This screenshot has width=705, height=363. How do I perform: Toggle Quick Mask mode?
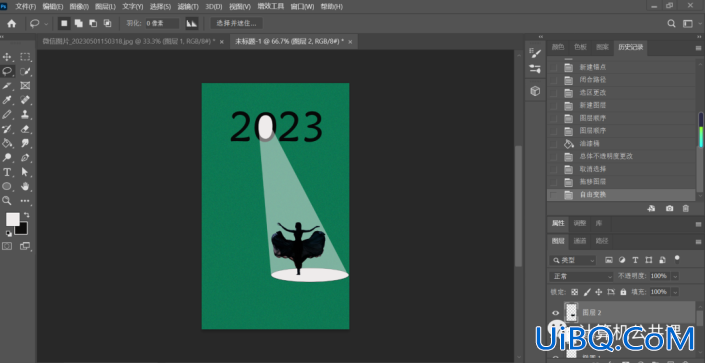7,246
